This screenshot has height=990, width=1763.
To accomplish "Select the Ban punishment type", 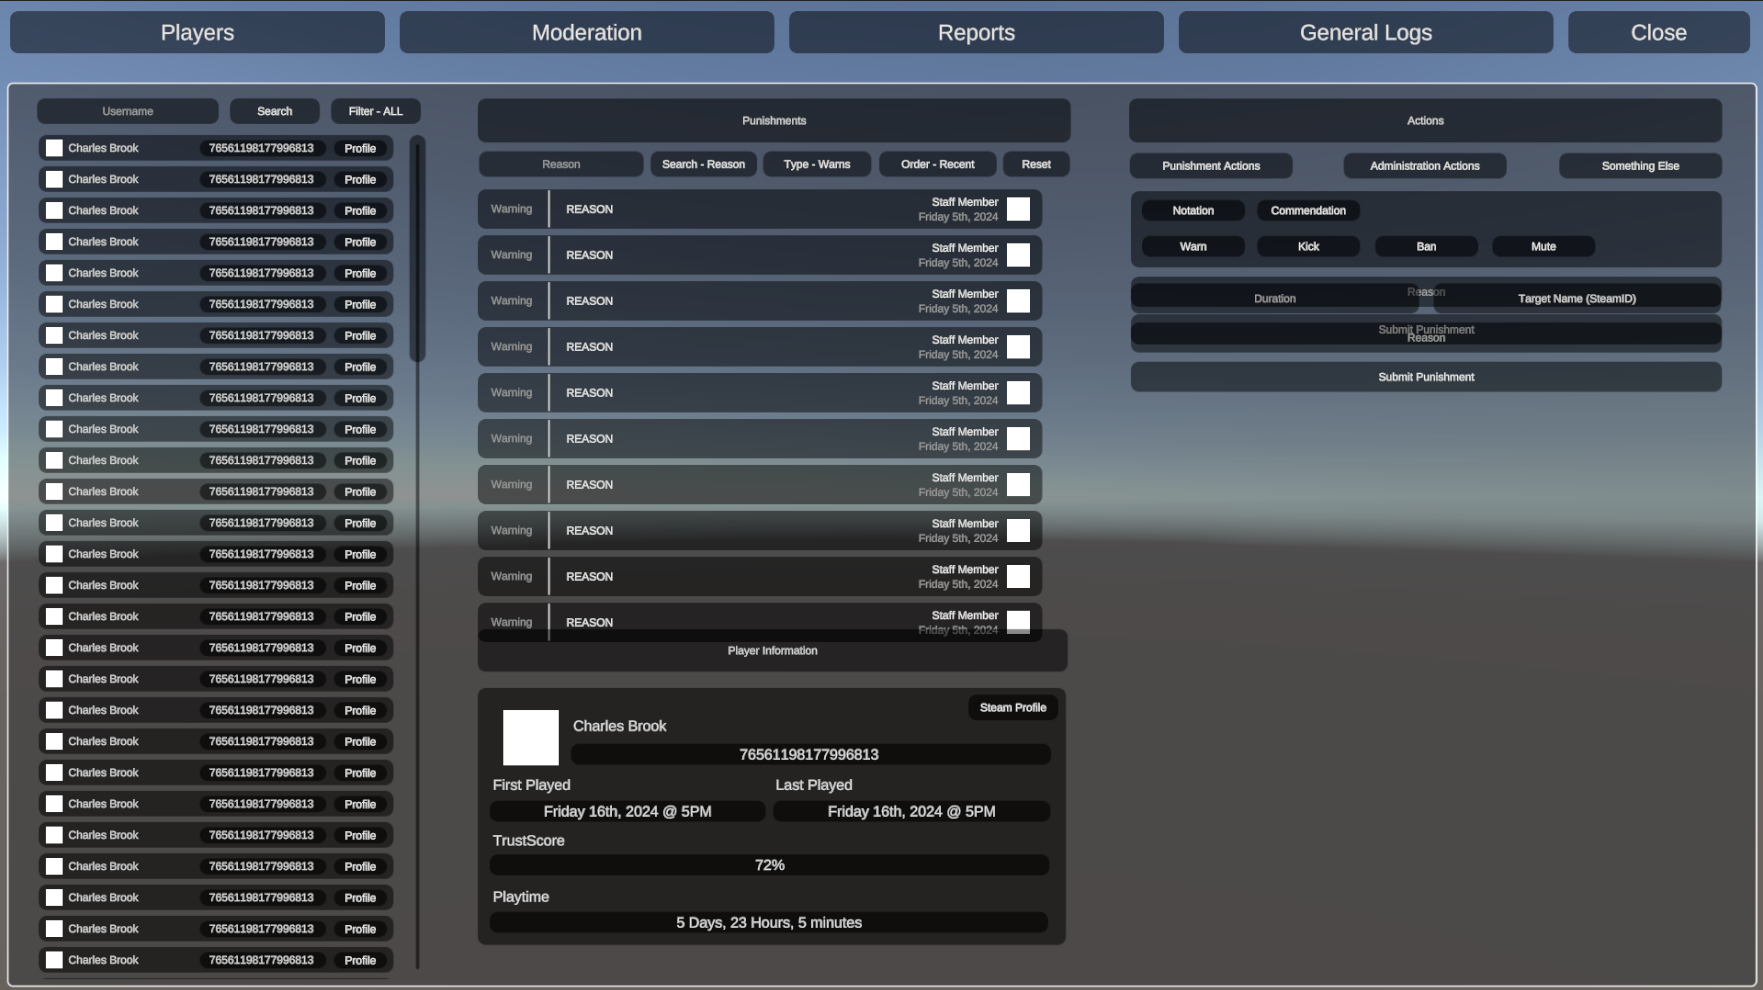I will (x=1426, y=246).
